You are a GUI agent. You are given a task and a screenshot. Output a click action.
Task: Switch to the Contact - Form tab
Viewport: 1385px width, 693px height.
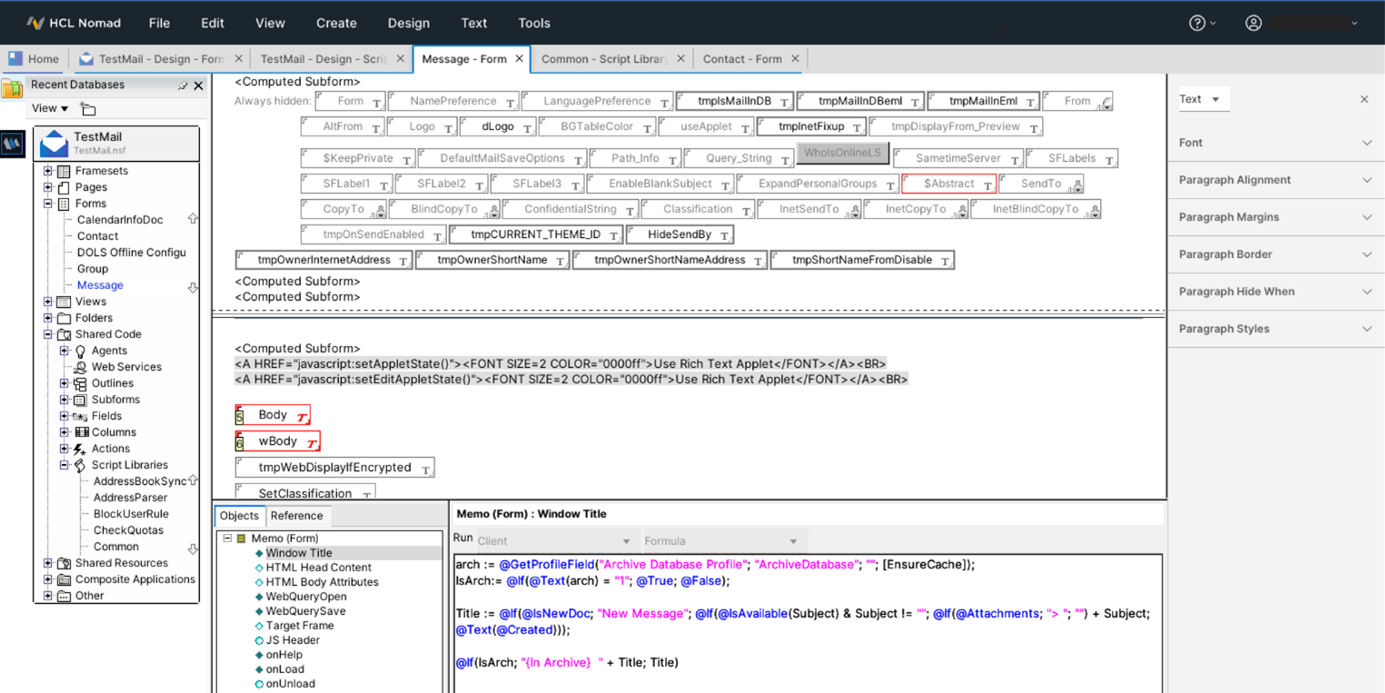click(742, 59)
